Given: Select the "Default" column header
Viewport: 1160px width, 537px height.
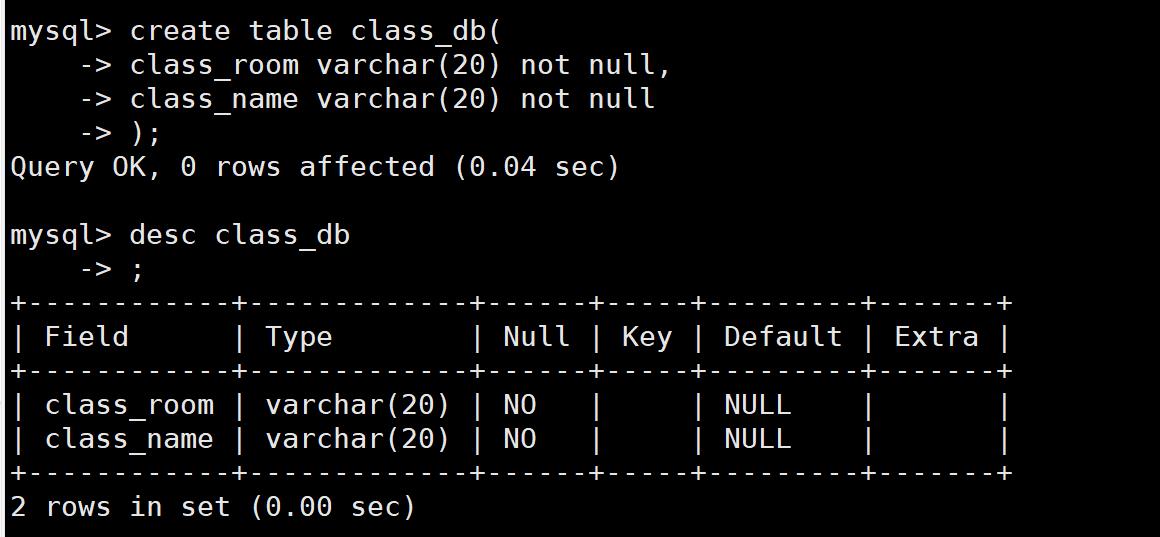Looking at the screenshot, I should point(782,337).
